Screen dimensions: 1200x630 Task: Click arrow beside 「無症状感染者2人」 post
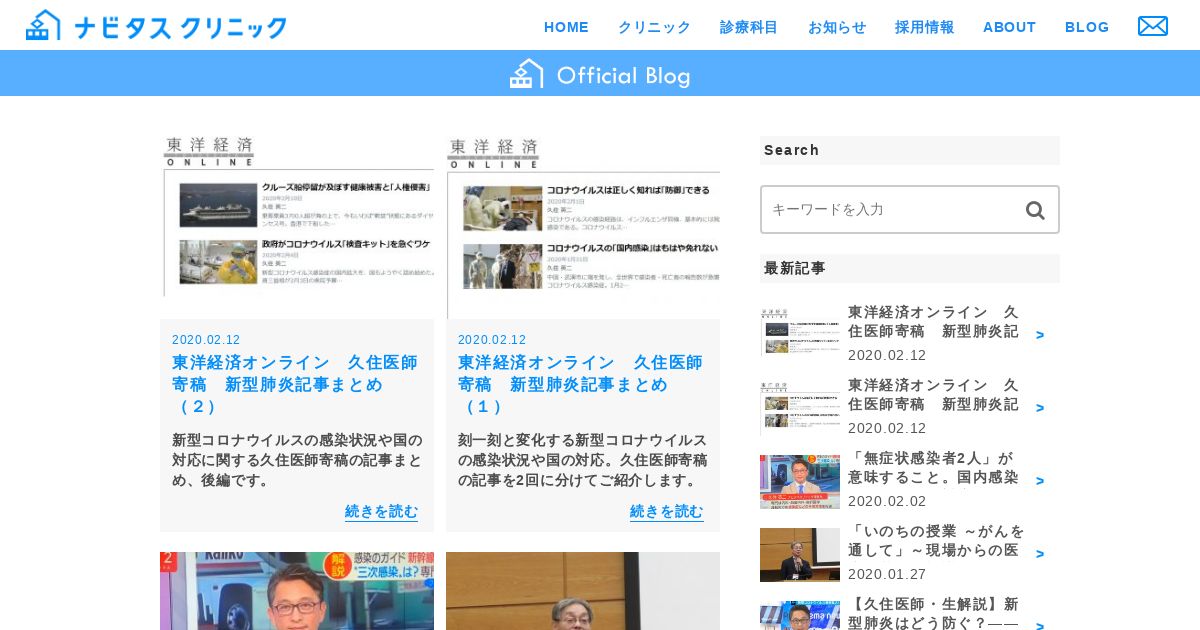[x=1040, y=481]
